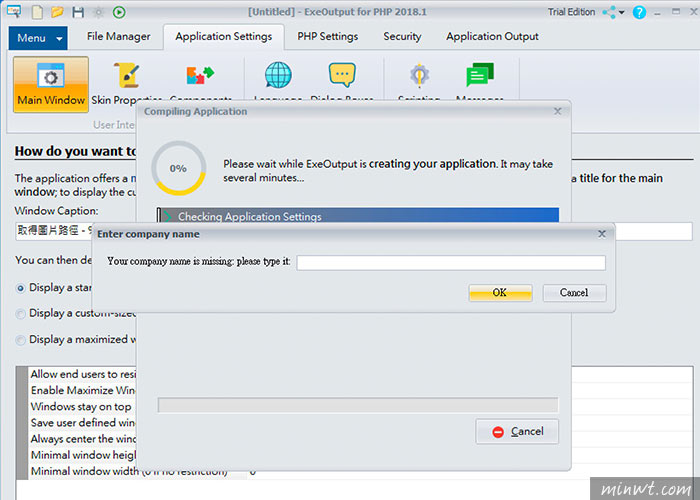Open the Messages green chat icon
The image size is (700, 500).
click(480, 75)
